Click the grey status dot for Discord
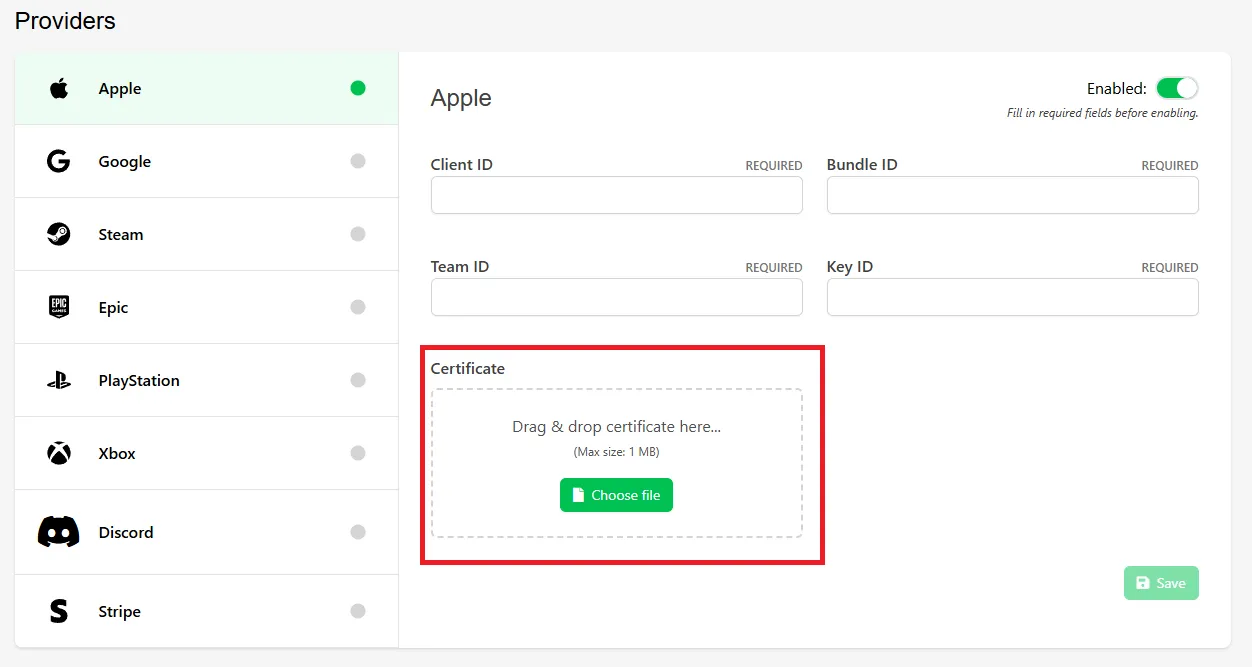 point(358,532)
